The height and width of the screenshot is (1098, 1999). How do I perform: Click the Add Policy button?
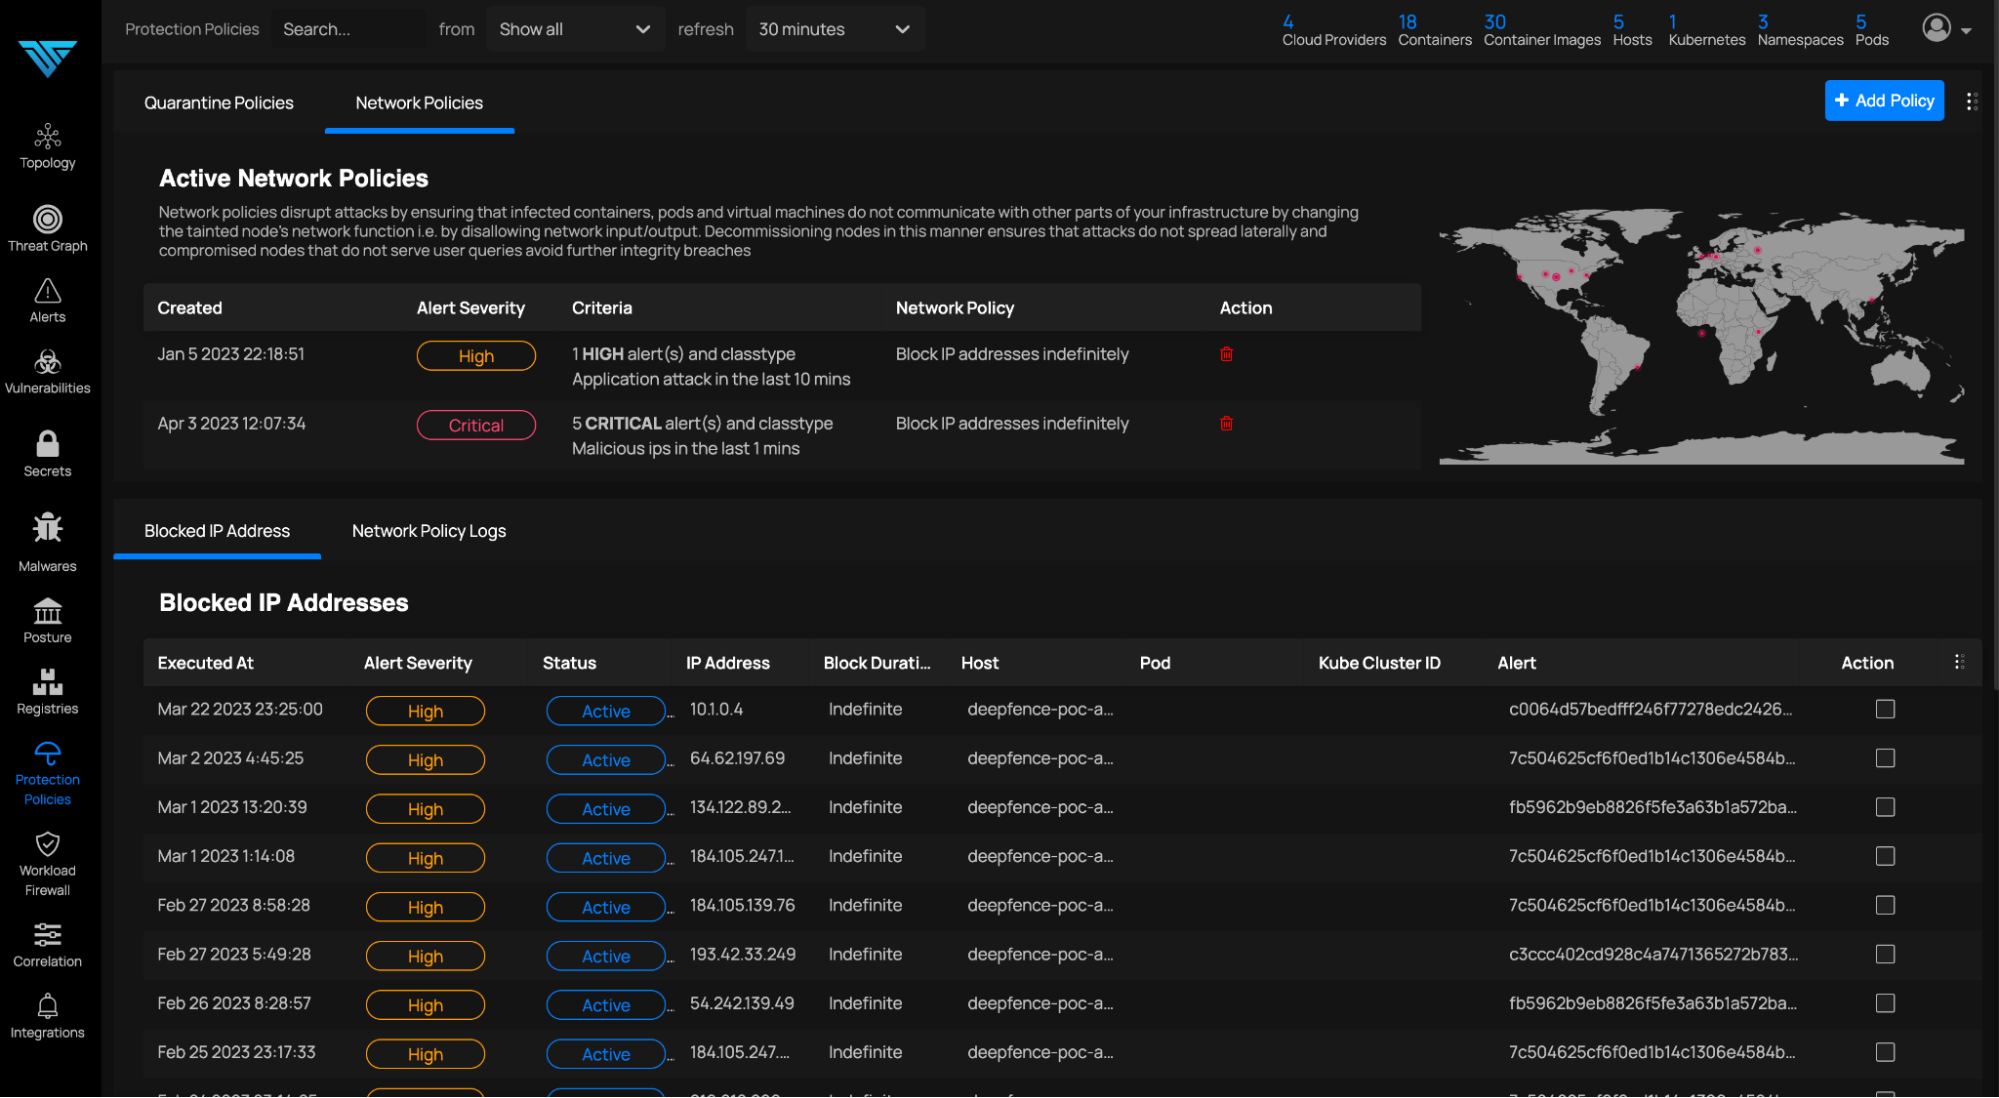[x=1883, y=100]
